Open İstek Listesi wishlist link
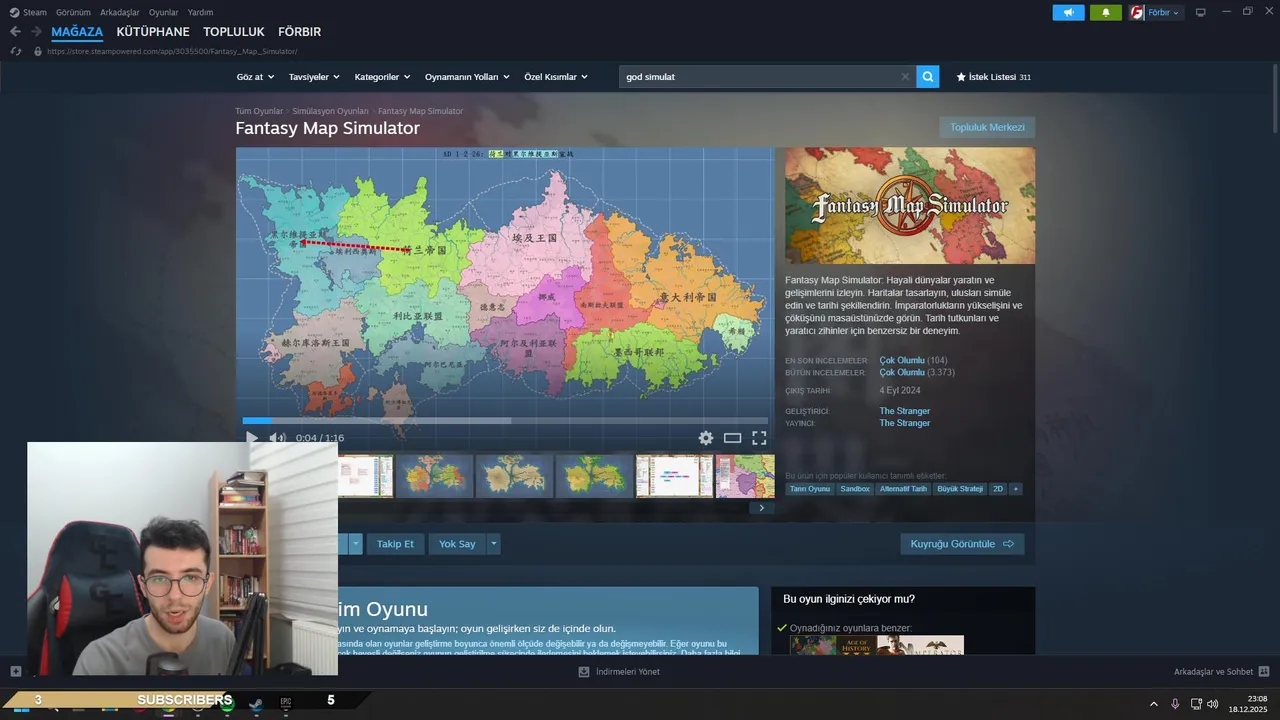Screen dimensions: 1280x720 coord(993,77)
